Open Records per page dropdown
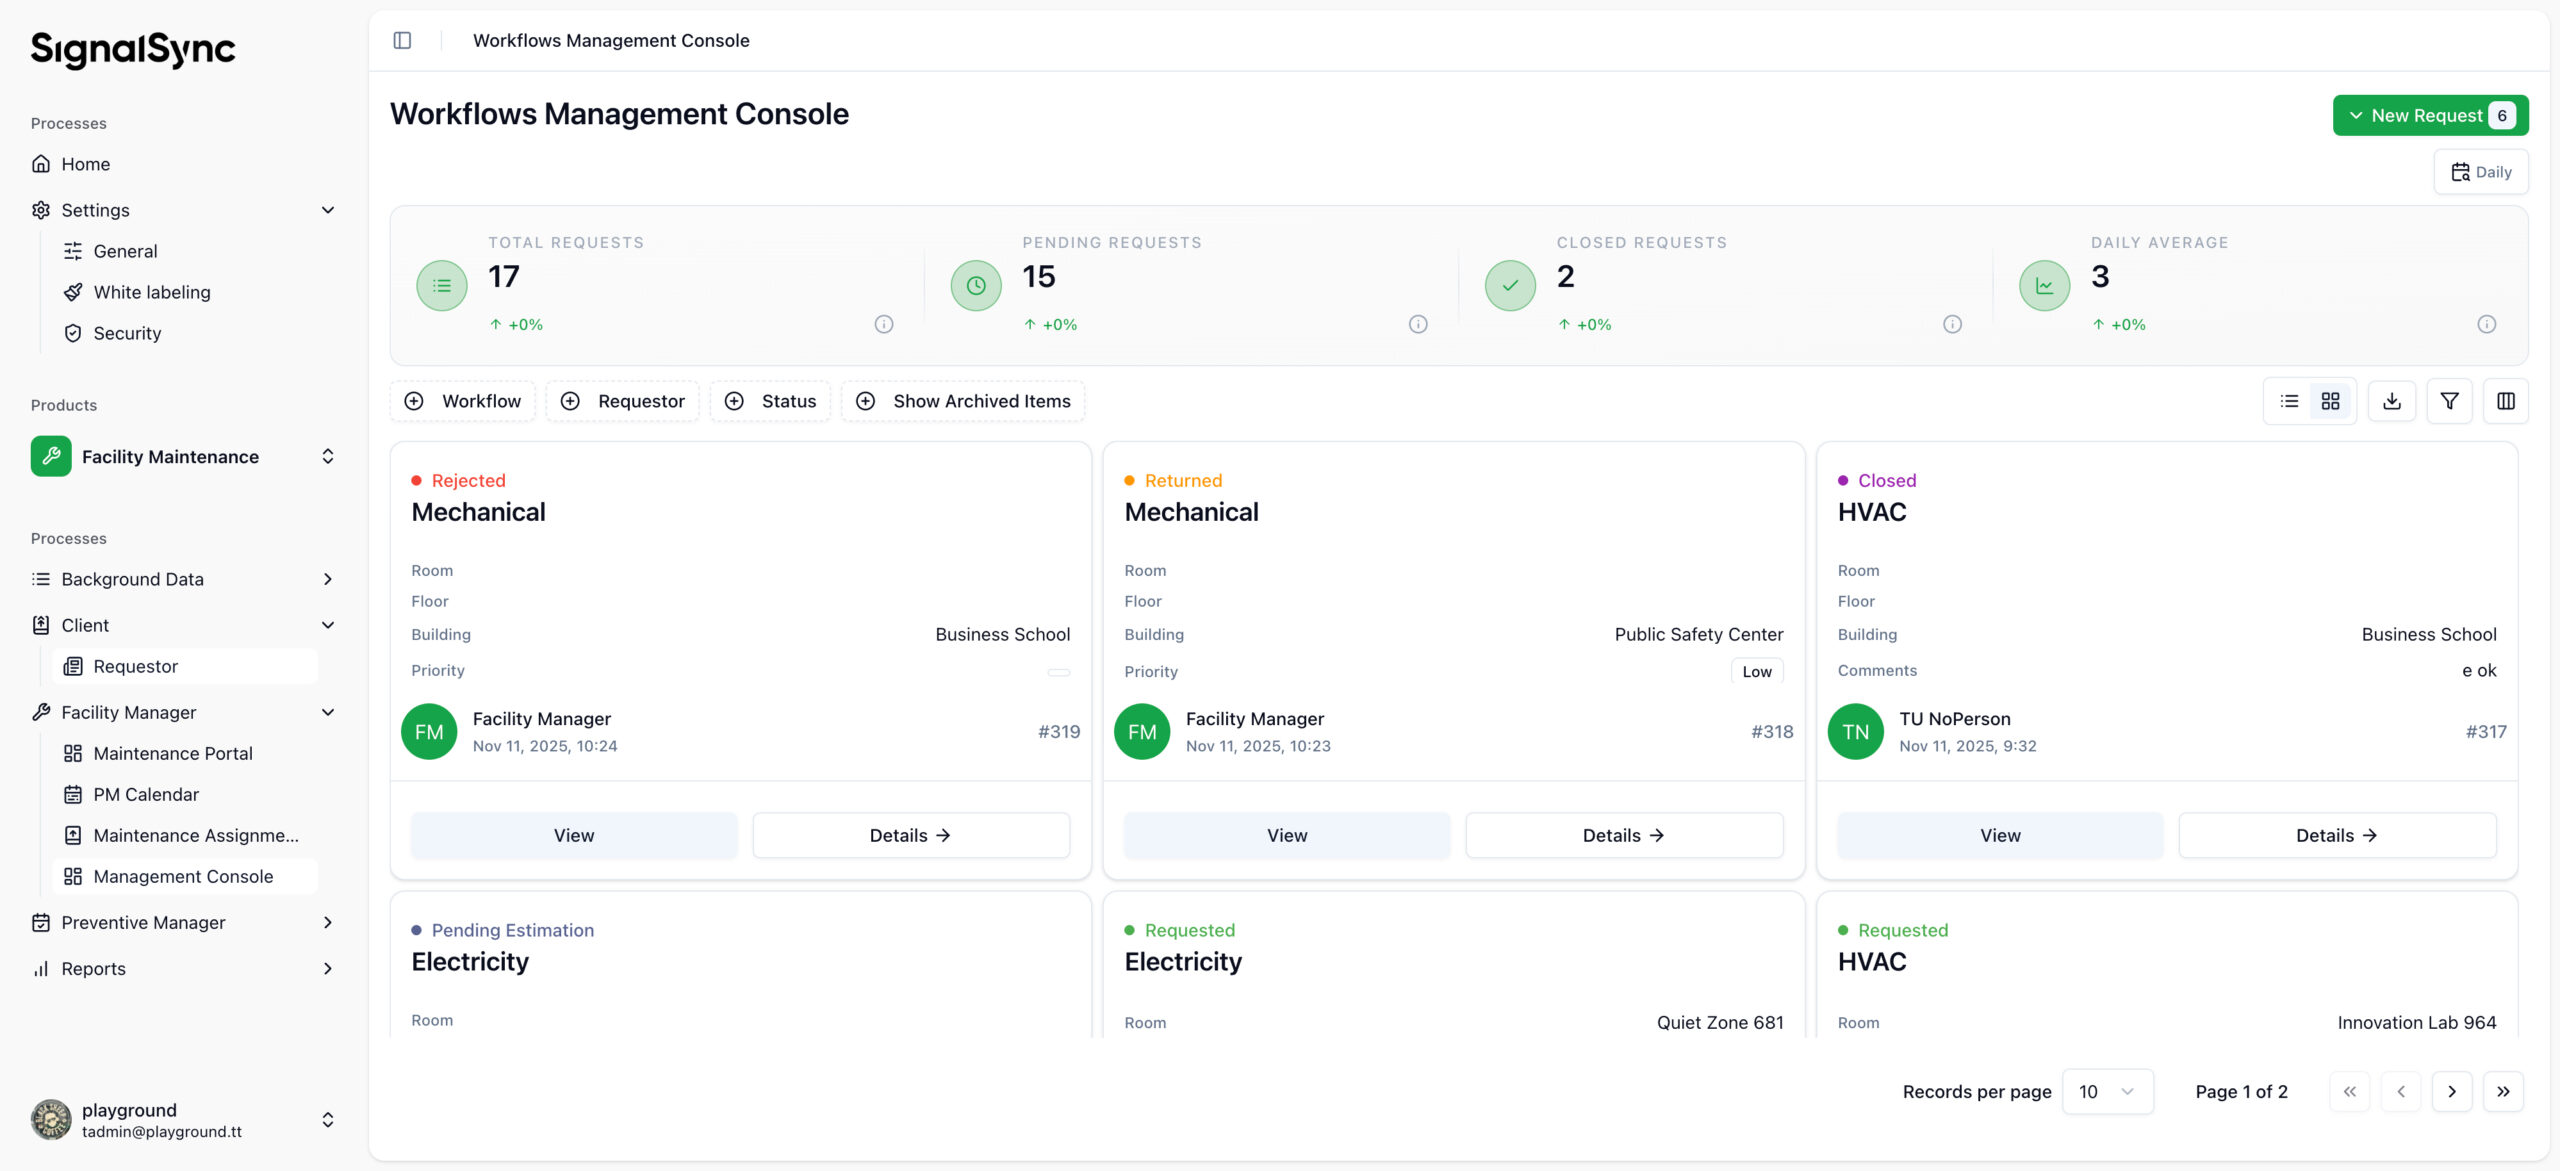 pos(2106,1091)
